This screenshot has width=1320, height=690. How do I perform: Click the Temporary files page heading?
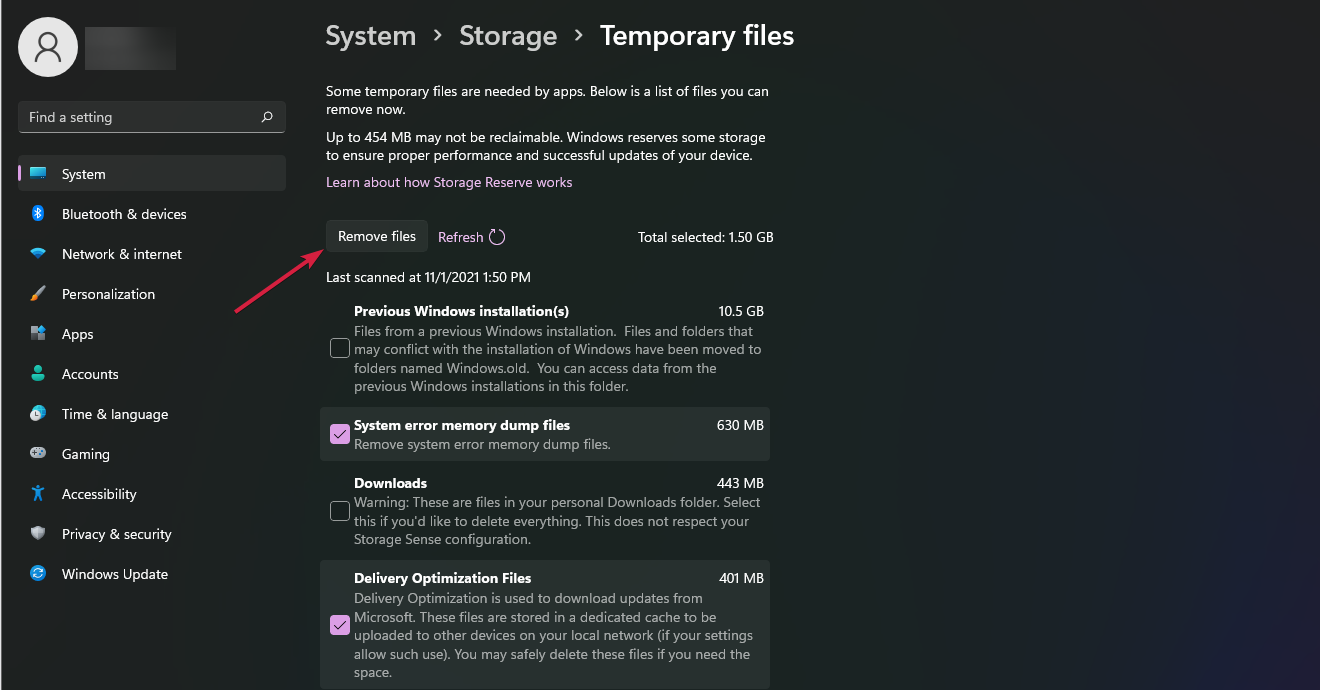click(697, 36)
